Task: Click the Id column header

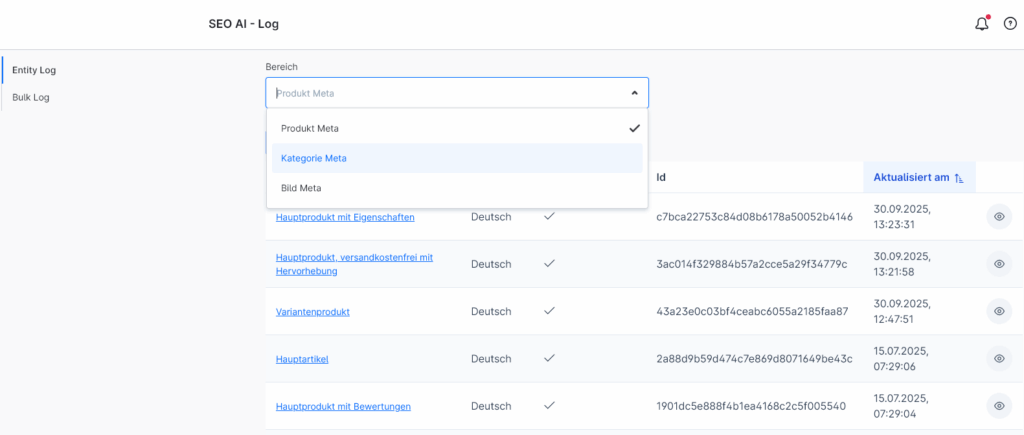Action: [x=661, y=178]
